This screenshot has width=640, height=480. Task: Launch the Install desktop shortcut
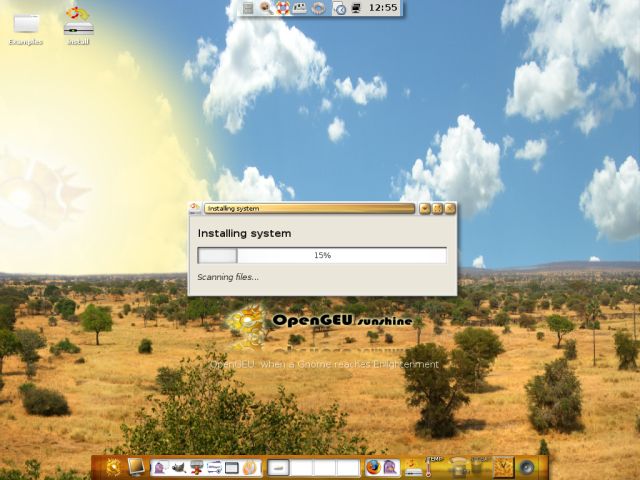pos(78,25)
